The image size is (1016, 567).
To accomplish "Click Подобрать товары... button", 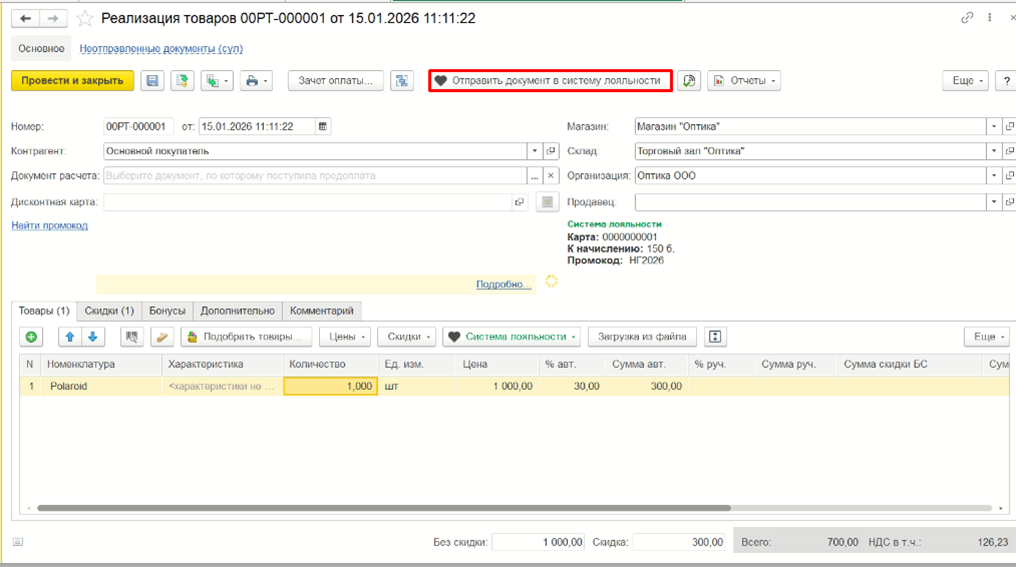I will point(246,336).
